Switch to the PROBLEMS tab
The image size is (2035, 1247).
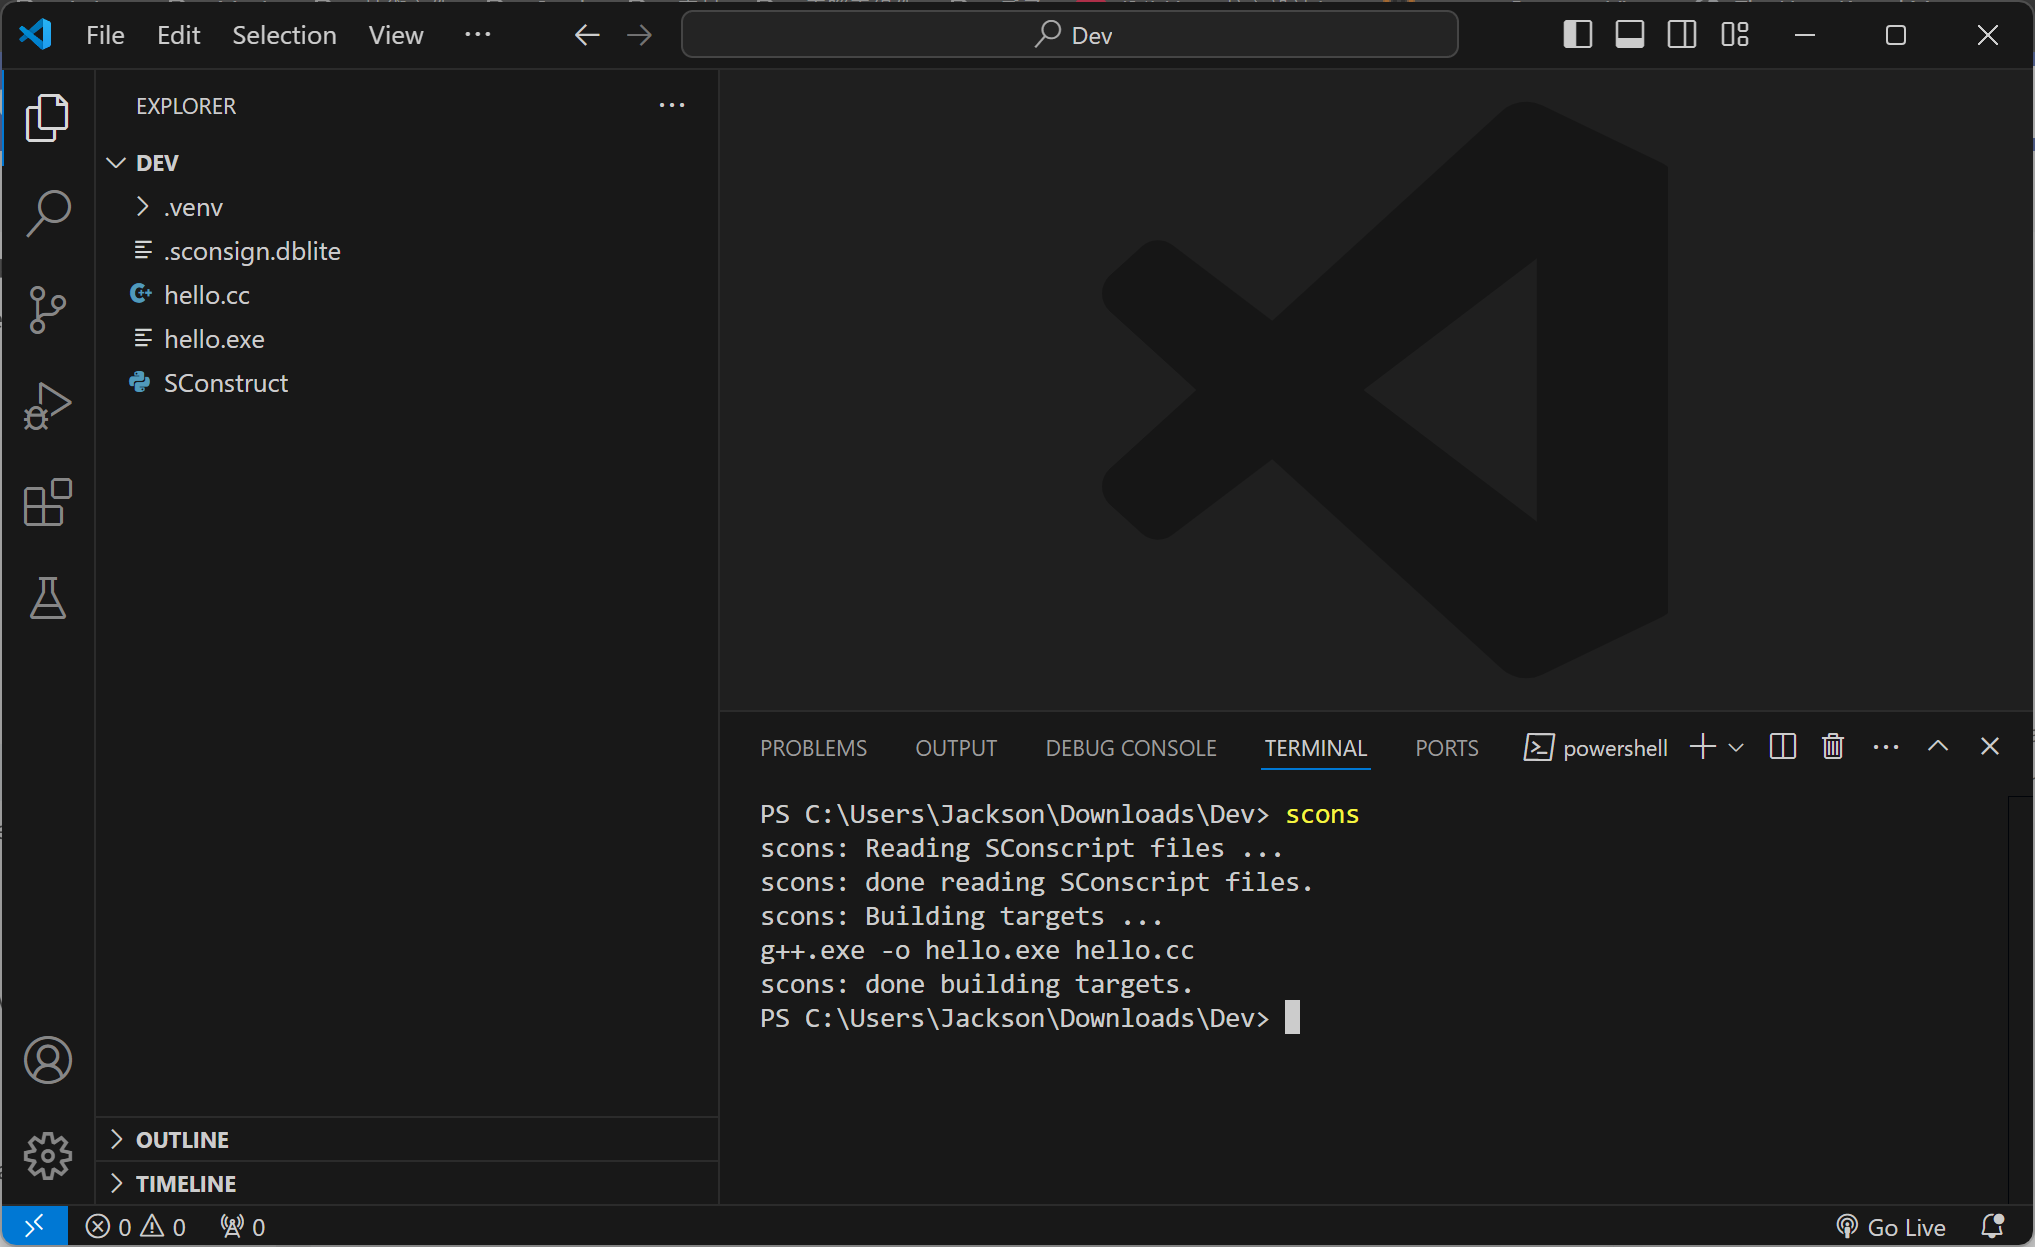pyautogui.click(x=813, y=747)
